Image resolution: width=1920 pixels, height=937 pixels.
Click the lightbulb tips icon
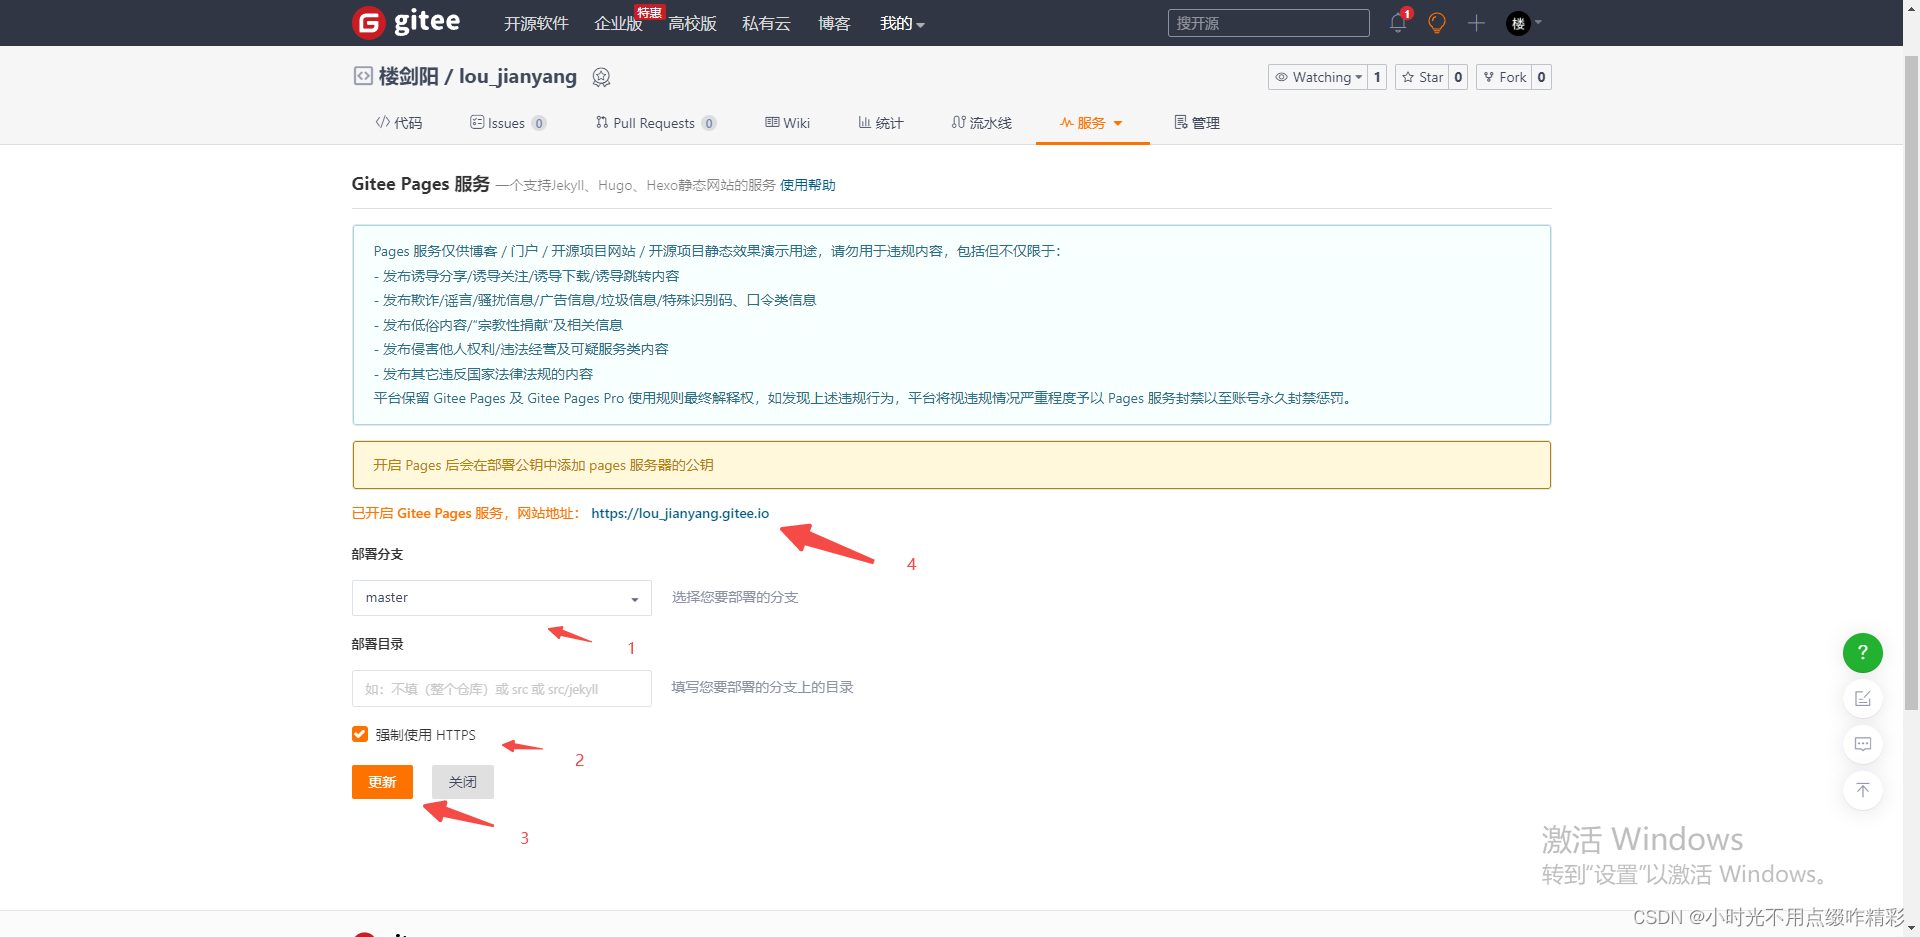tap(1437, 22)
